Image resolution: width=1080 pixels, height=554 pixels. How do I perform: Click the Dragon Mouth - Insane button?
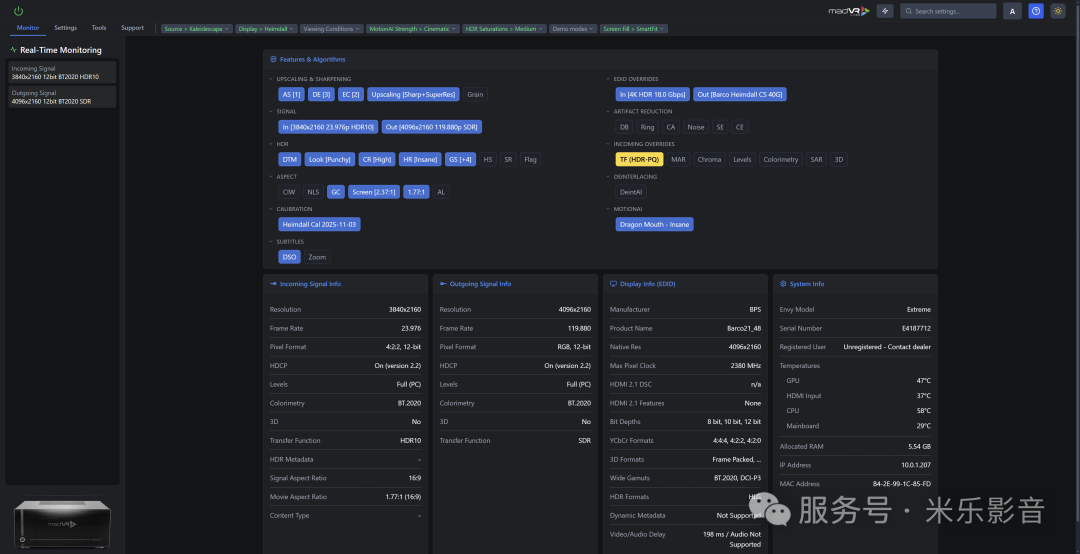click(x=655, y=225)
